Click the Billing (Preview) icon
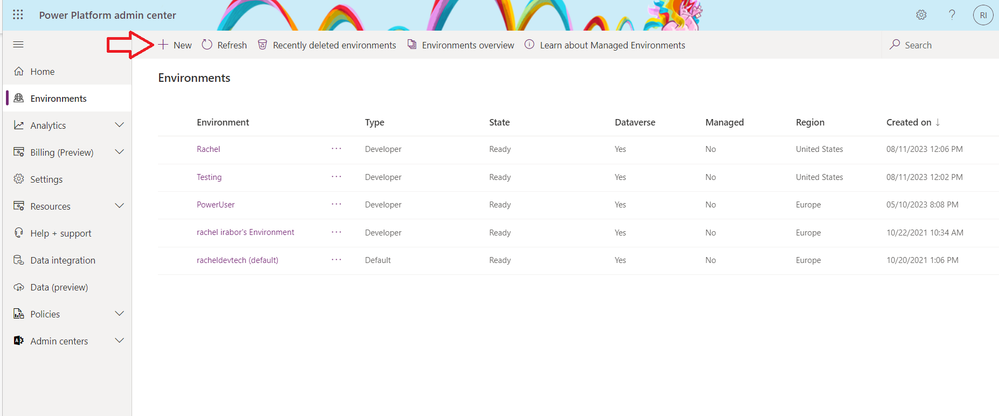This screenshot has width=999, height=416. tap(19, 152)
